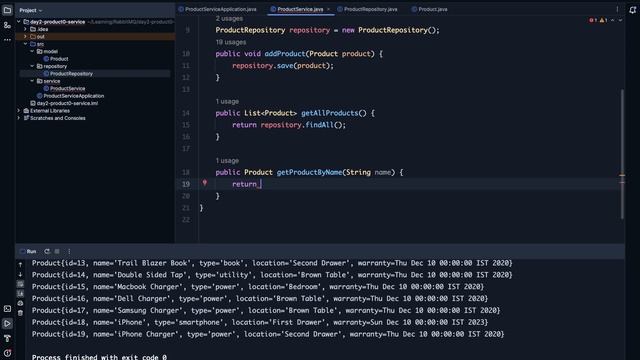Go to previous highlighted error arrow
Viewport: 640px width, 360px height.
[x=613, y=20]
